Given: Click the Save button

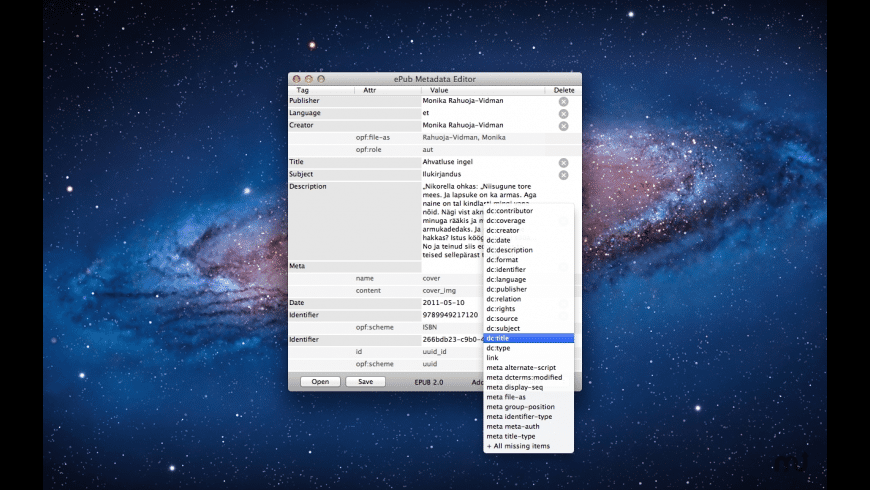Looking at the screenshot, I should pyautogui.click(x=365, y=382).
